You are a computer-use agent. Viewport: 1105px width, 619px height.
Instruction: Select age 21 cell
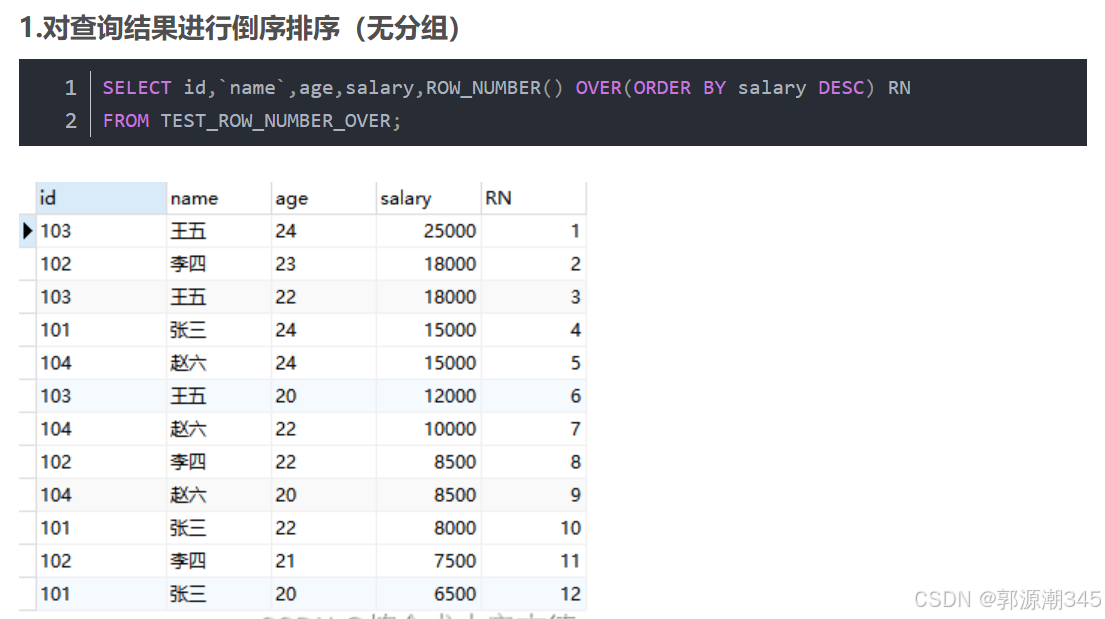[323, 560]
